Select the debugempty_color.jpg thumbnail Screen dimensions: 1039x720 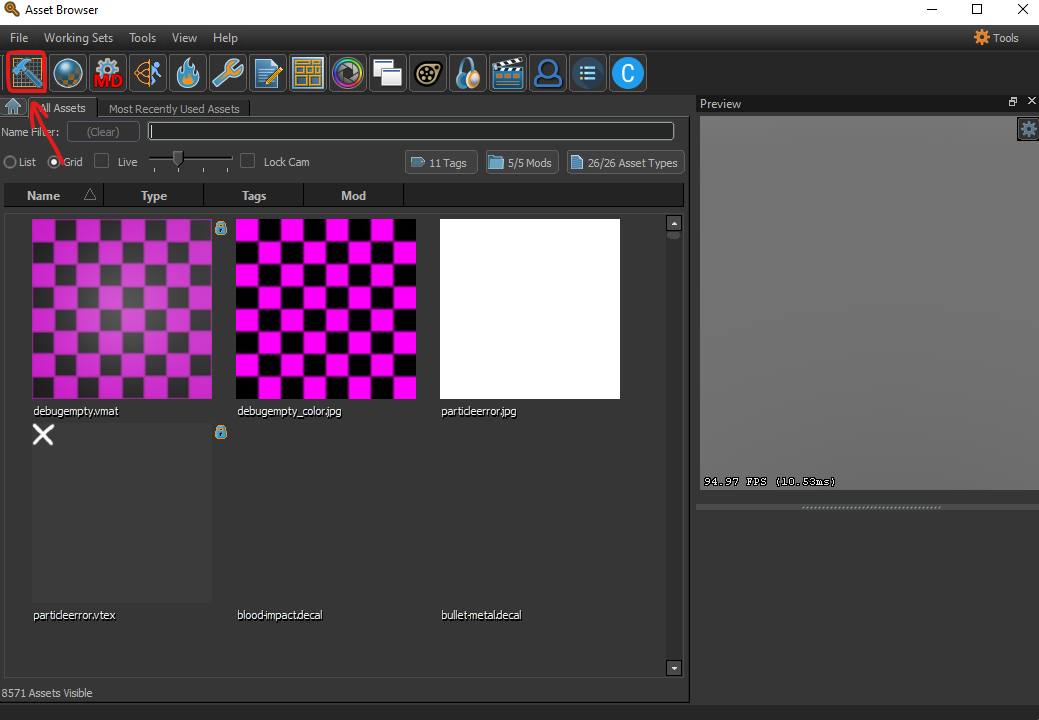click(x=326, y=309)
